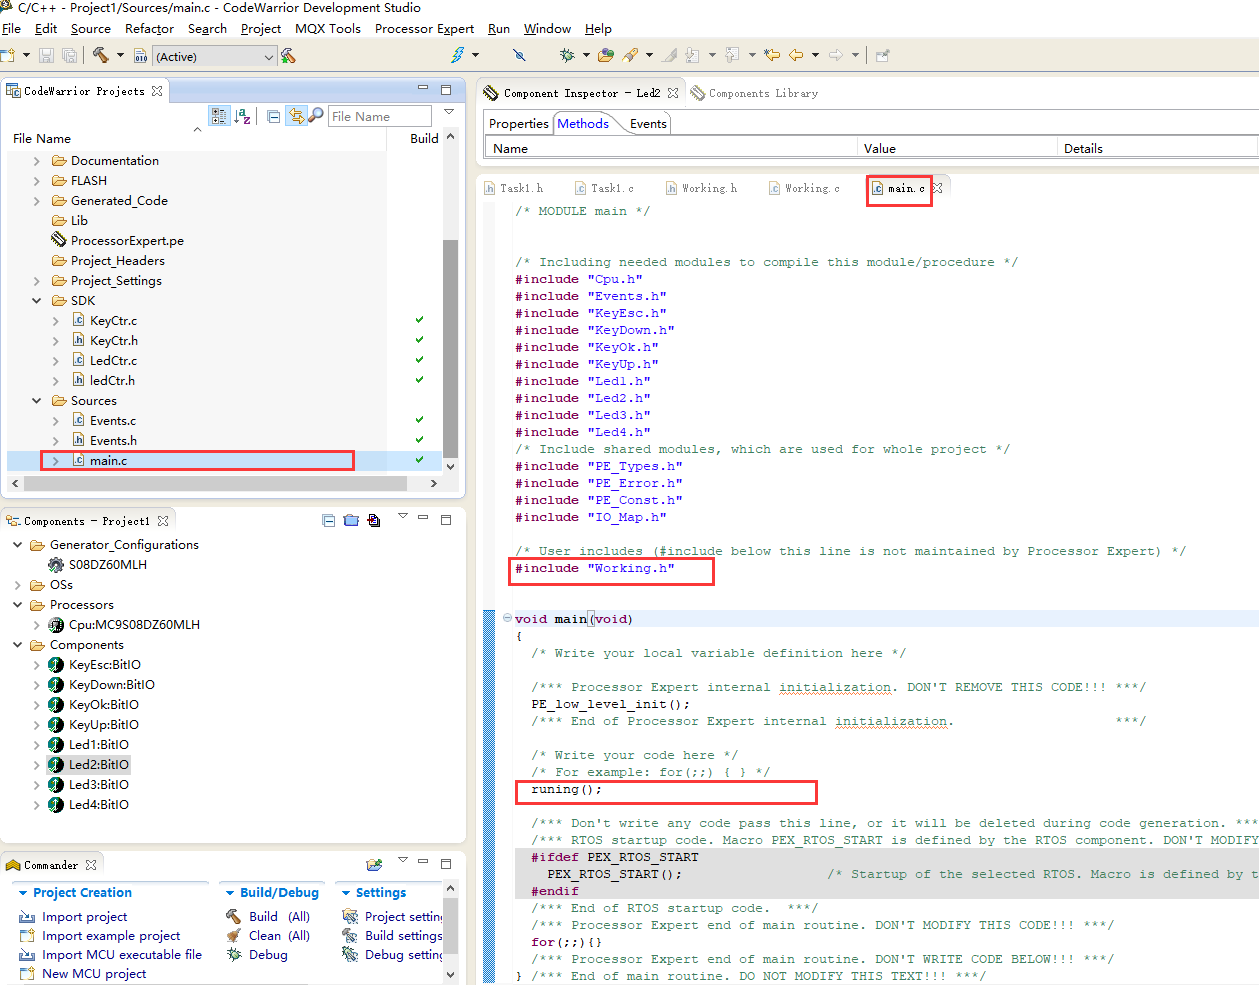Click the New MCU project icon

(x=27, y=973)
